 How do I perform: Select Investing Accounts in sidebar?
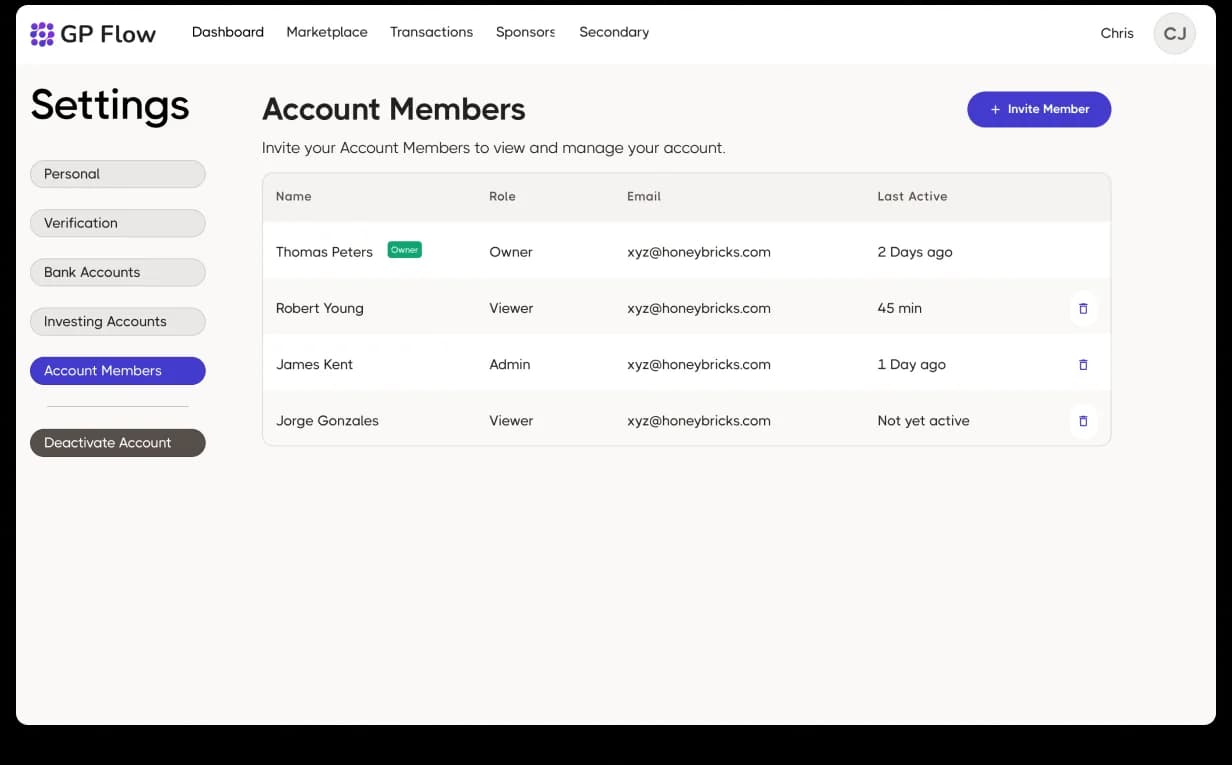pos(118,321)
